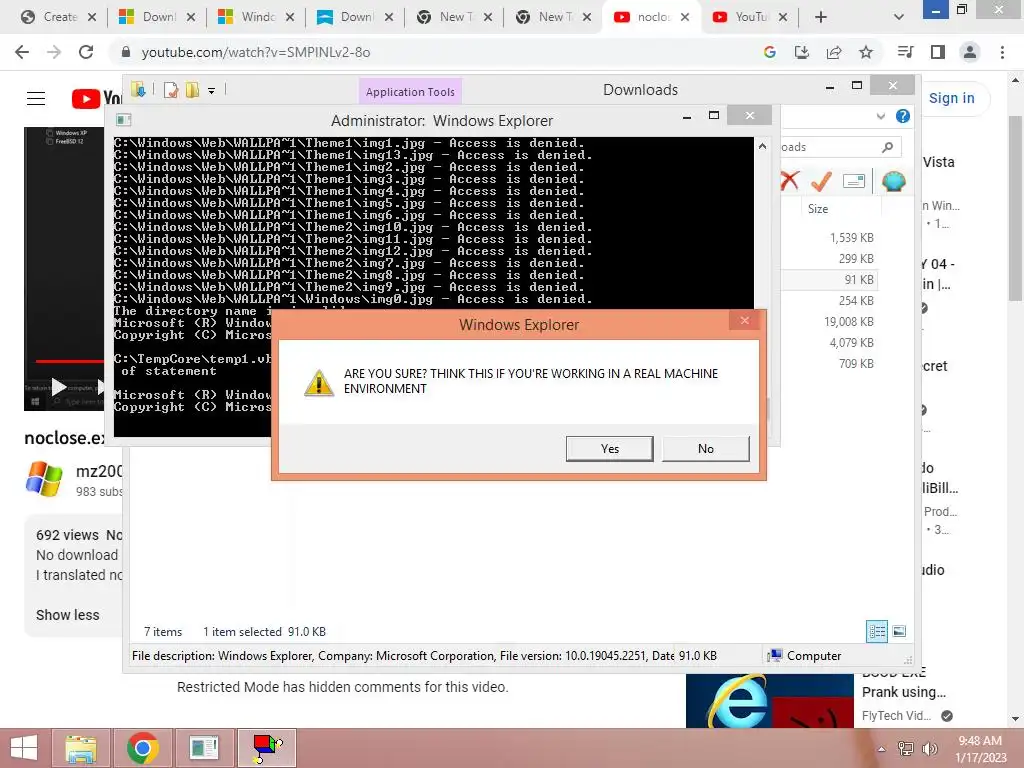Play the YouTube video
This screenshot has height=768, width=1024.
click(x=59, y=387)
